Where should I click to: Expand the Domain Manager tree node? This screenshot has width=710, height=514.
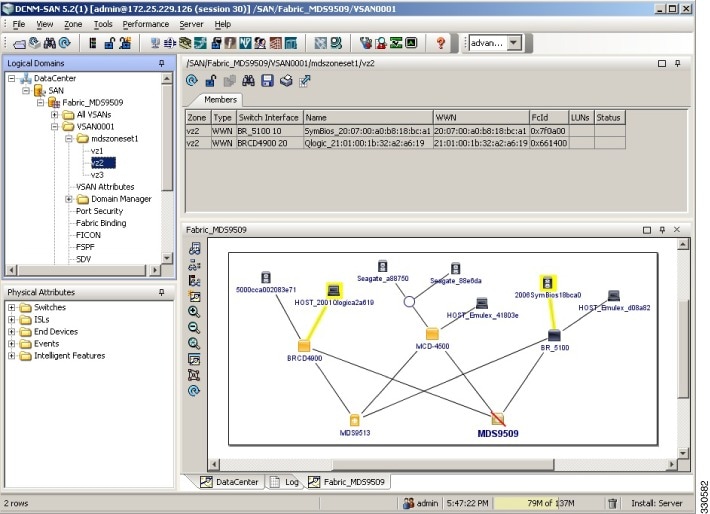click(x=69, y=199)
